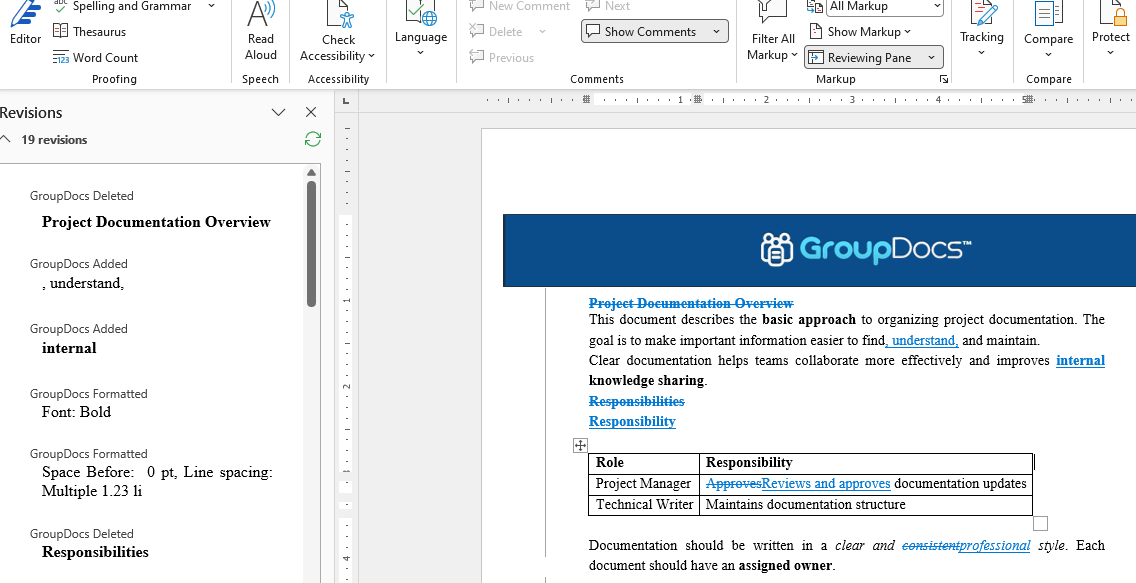Open the Tracking menu

click(x=982, y=35)
